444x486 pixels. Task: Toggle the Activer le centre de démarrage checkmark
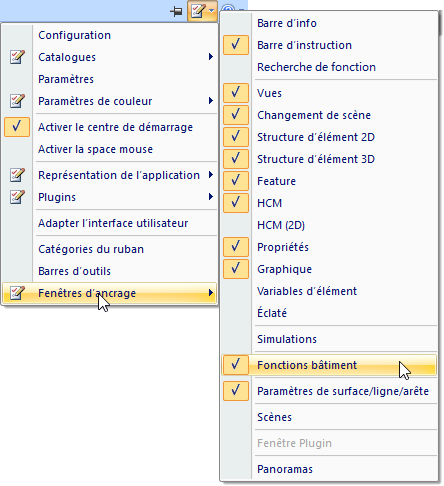pyautogui.click(x=17, y=127)
